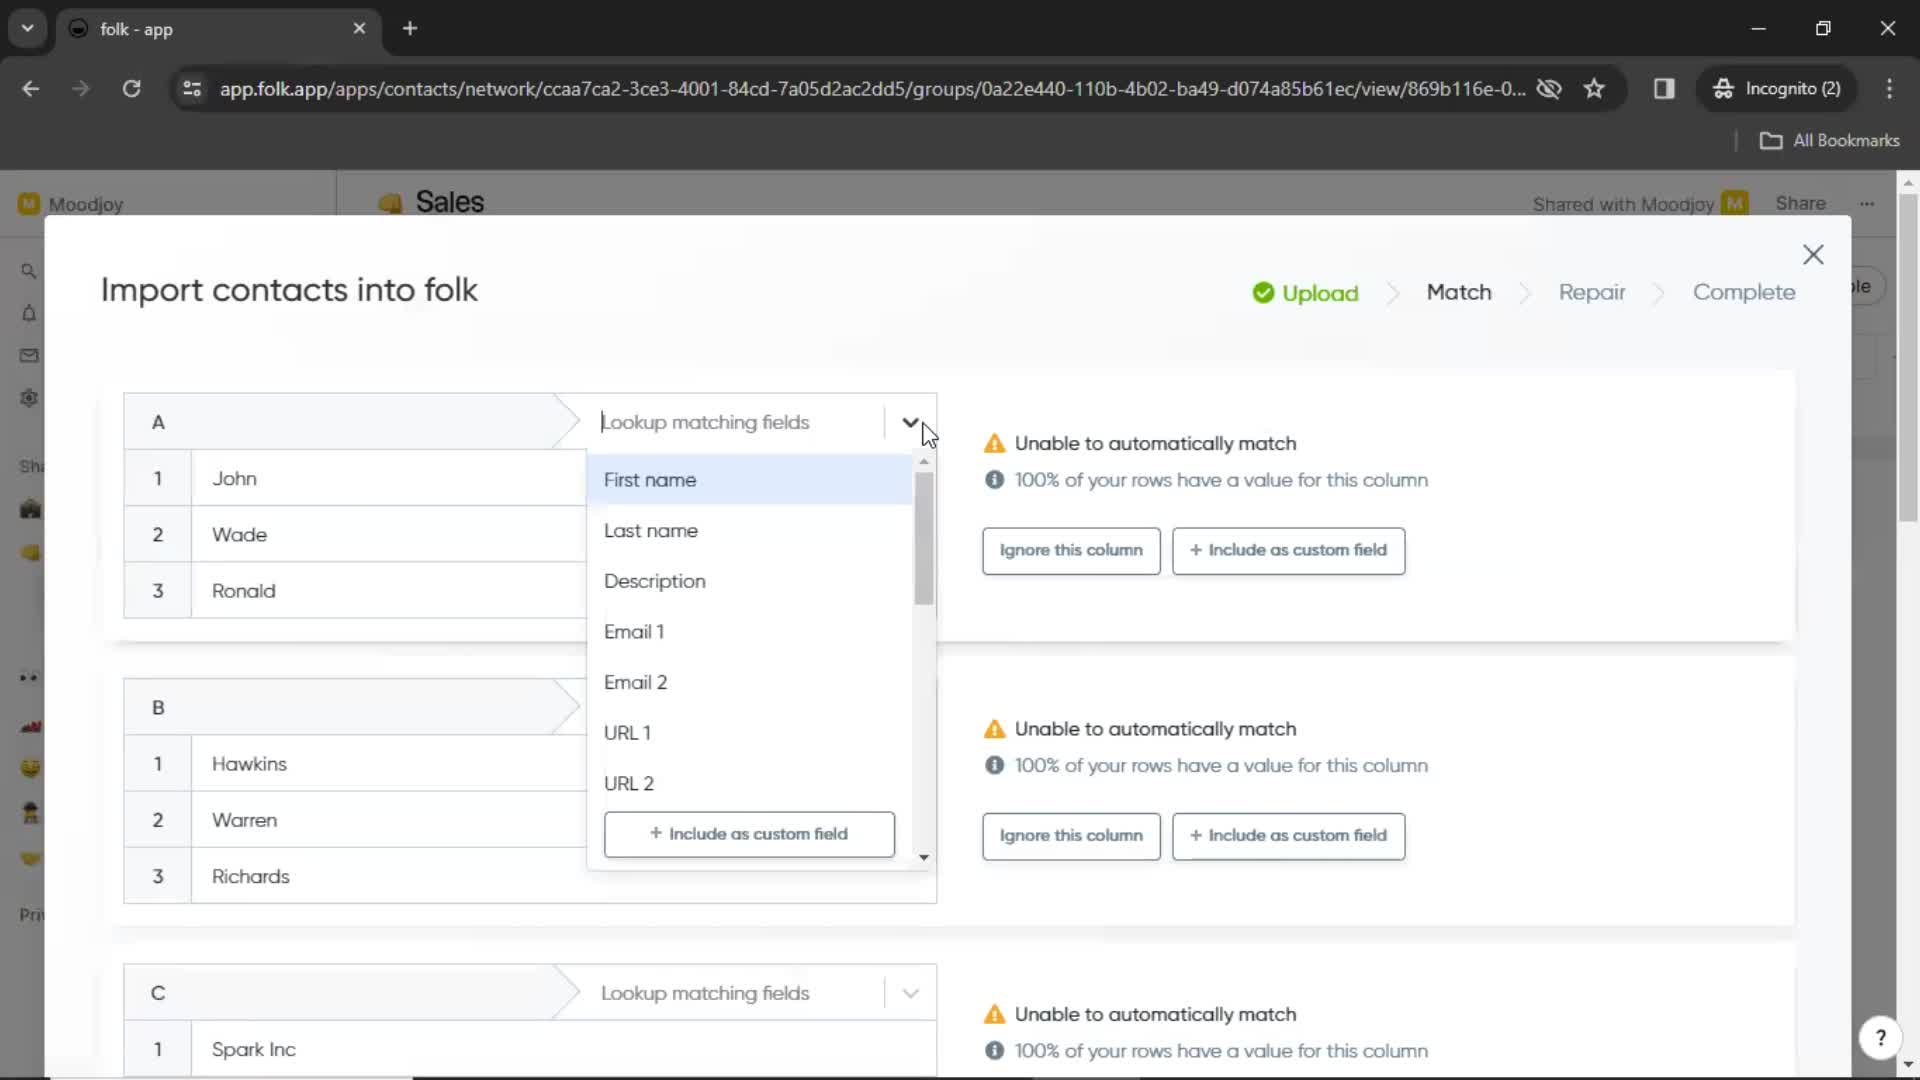
Task: Close the import contacts dialog
Action: [1813, 253]
